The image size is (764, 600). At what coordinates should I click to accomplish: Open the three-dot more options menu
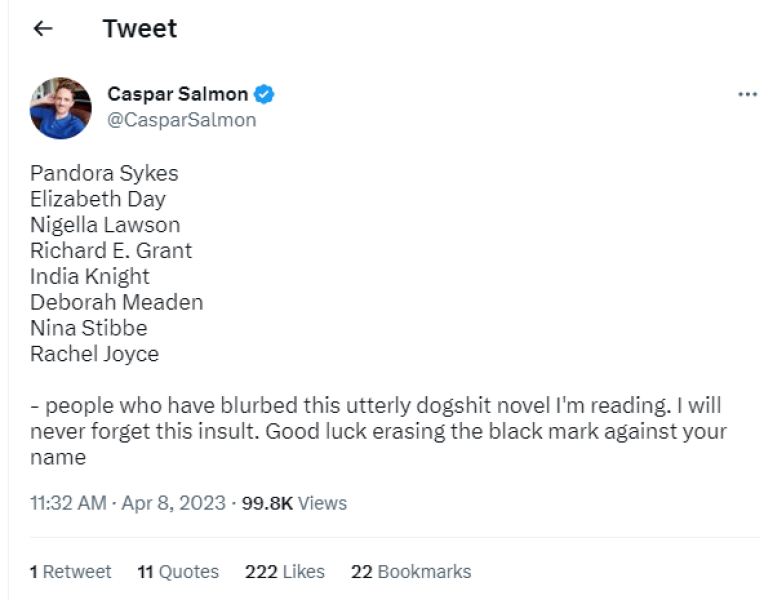pos(746,94)
